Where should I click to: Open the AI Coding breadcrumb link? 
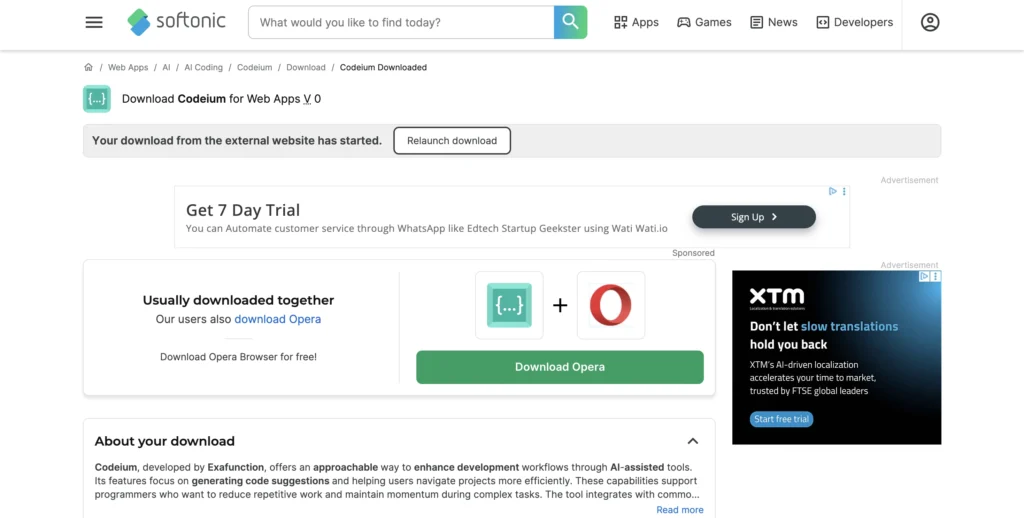point(203,67)
